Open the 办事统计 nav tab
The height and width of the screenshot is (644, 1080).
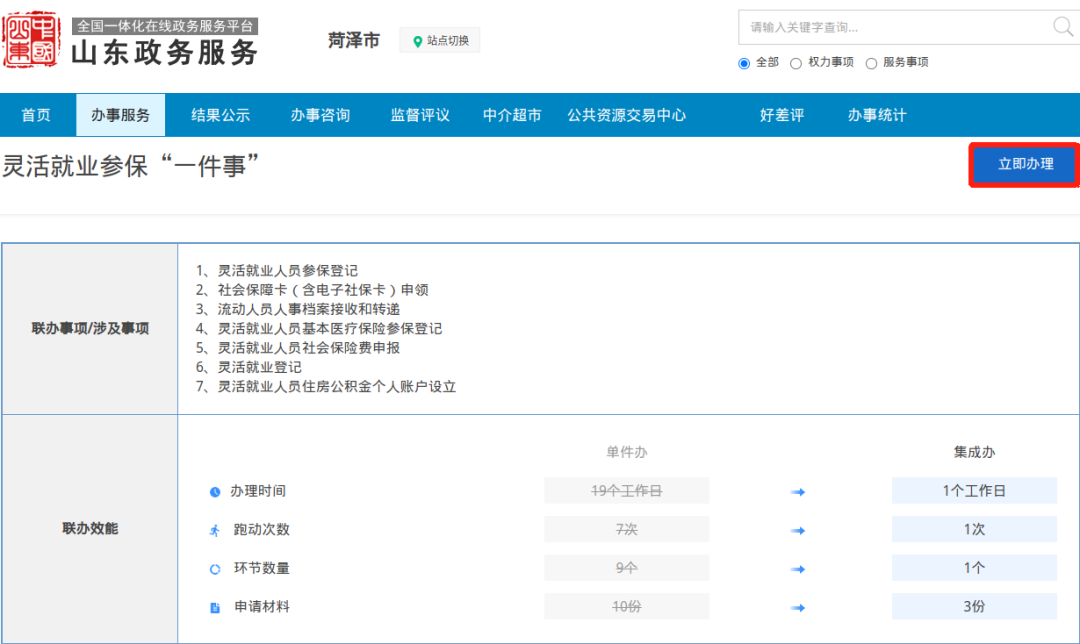pyautogui.click(x=877, y=115)
